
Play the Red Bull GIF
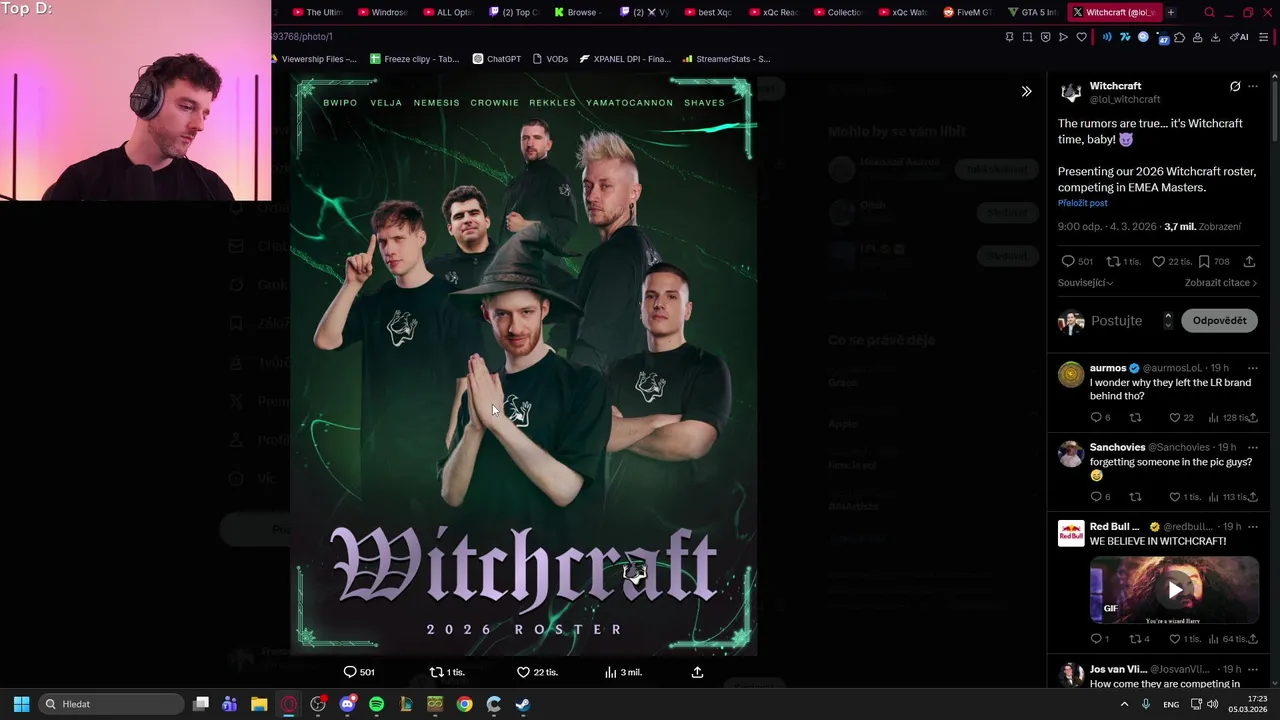(x=1175, y=590)
